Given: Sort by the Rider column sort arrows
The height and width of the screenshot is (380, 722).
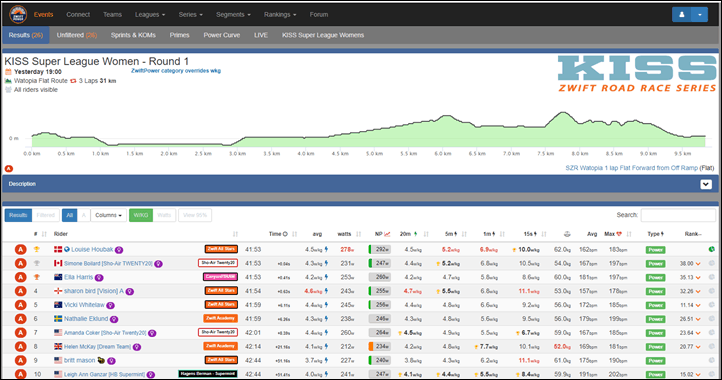Looking at the screenshot, I should (235, 234).
